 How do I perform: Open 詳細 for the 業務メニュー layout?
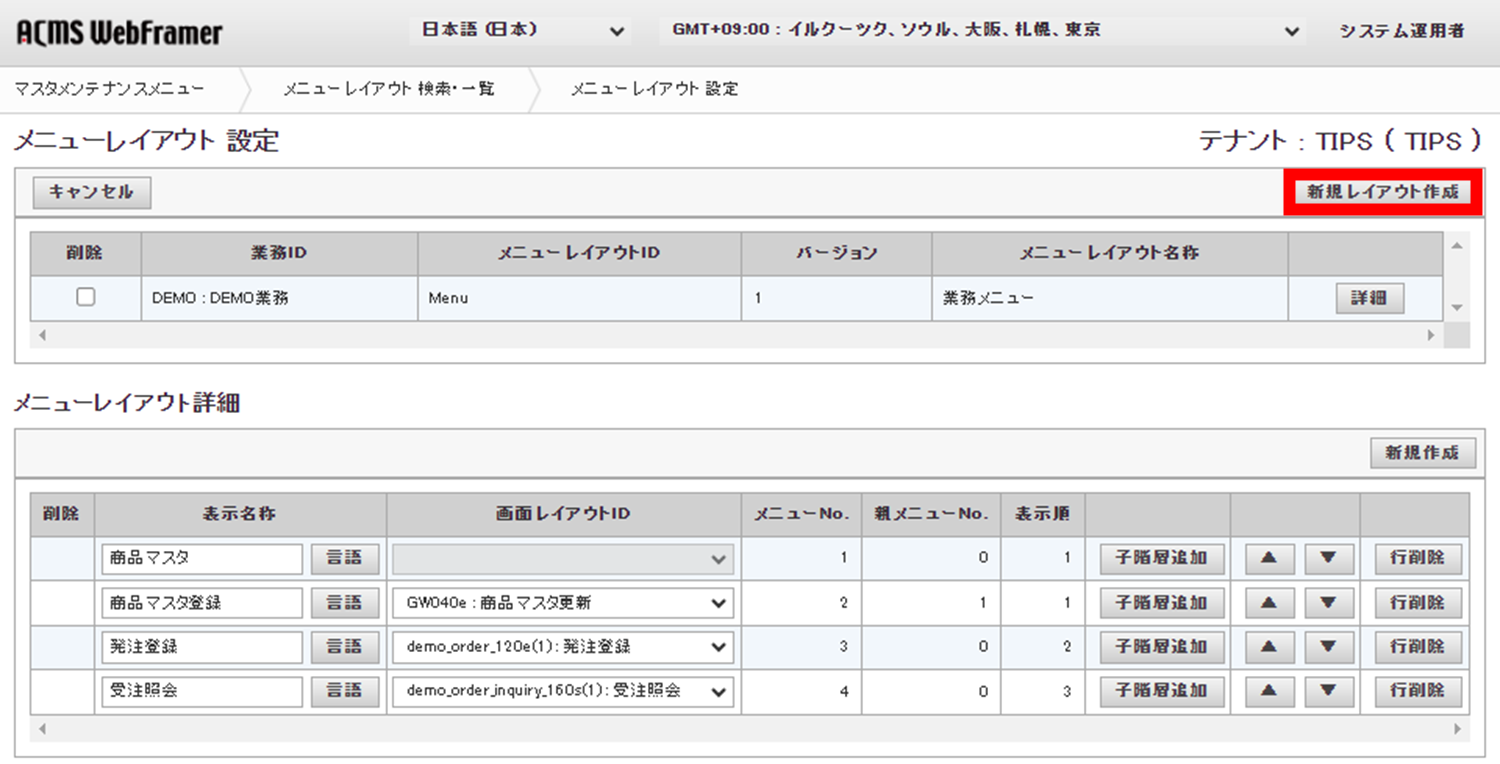pyautogui.click(x=1369, y=297)
